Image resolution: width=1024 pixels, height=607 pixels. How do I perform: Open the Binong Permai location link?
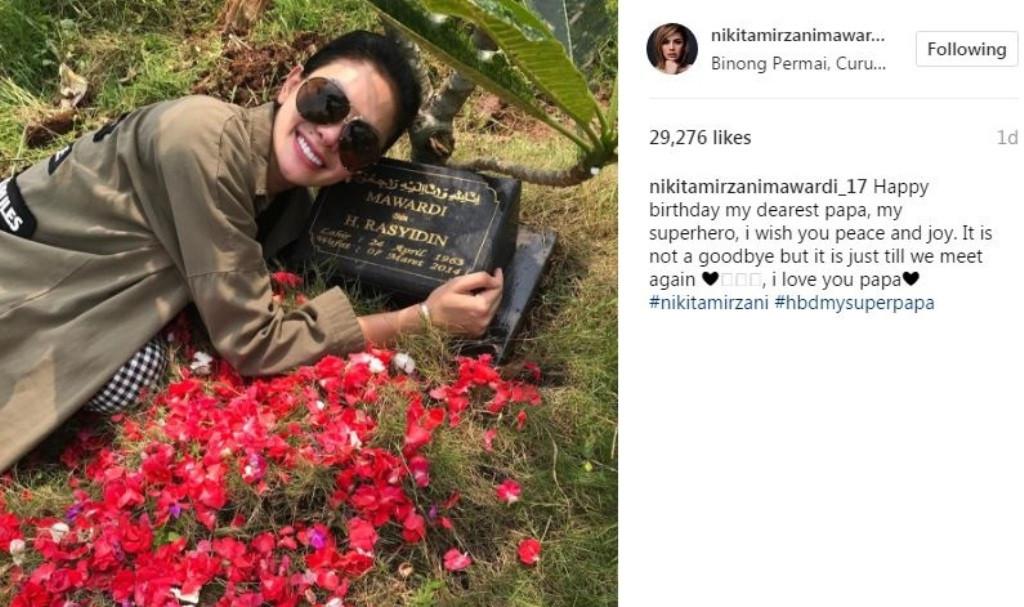click(798, 64)
